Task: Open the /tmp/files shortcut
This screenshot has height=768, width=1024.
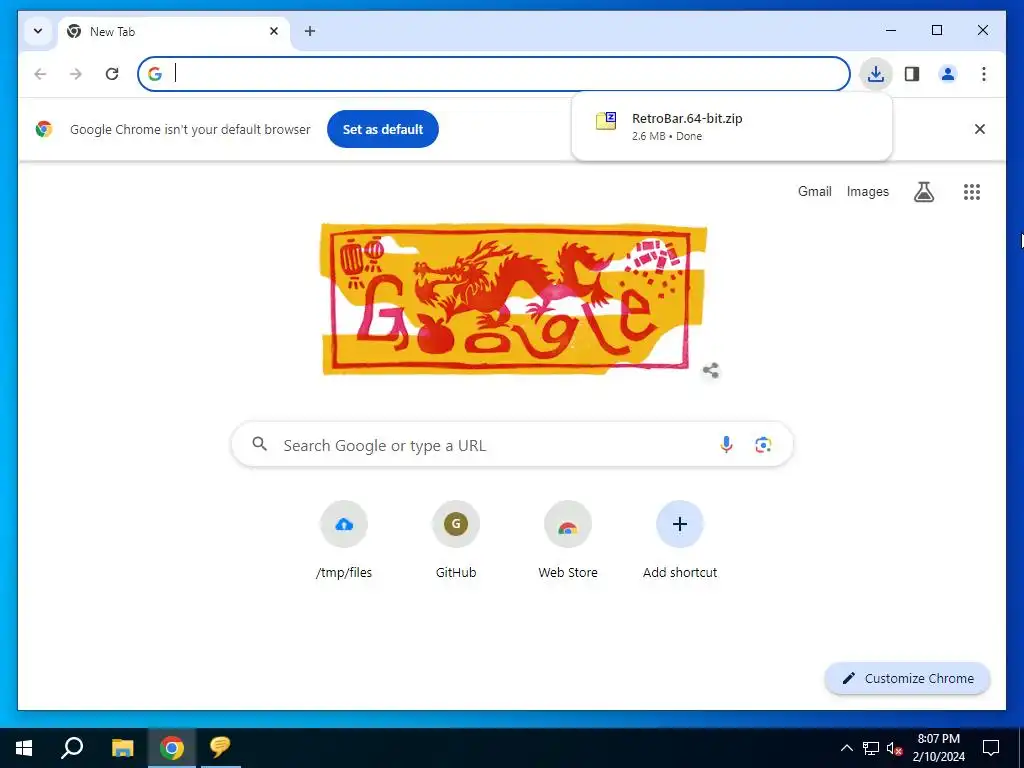Action: point(344,542)
